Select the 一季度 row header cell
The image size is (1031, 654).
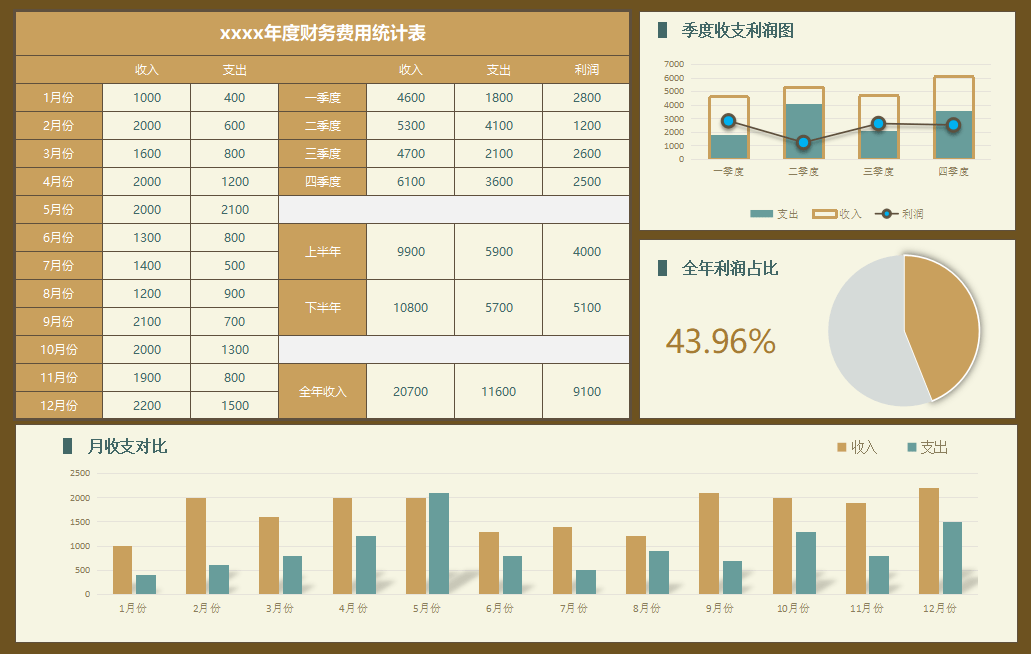[x=322, y=97]
